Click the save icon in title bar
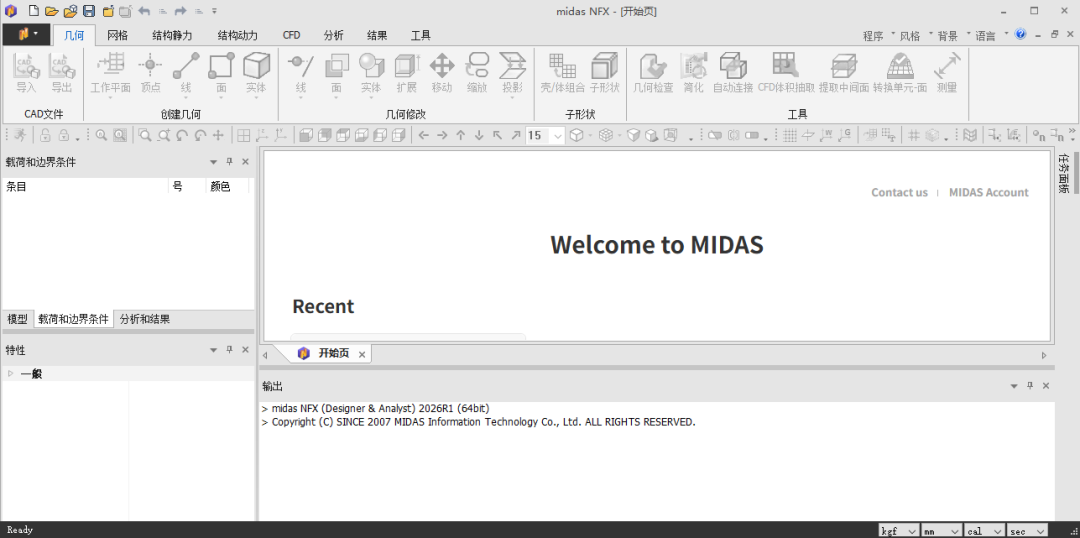Viewport: 1080px width, 538px height. click(x=89, y=11)
